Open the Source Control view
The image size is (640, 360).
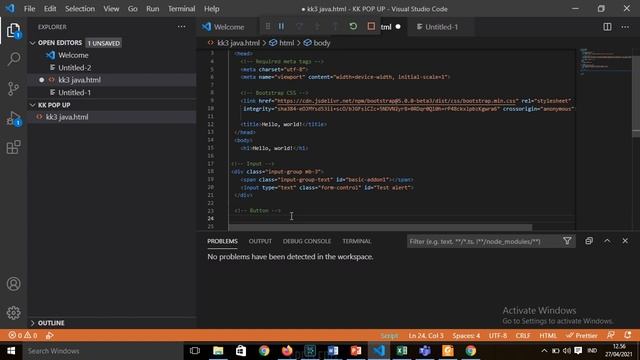(13, 88)
